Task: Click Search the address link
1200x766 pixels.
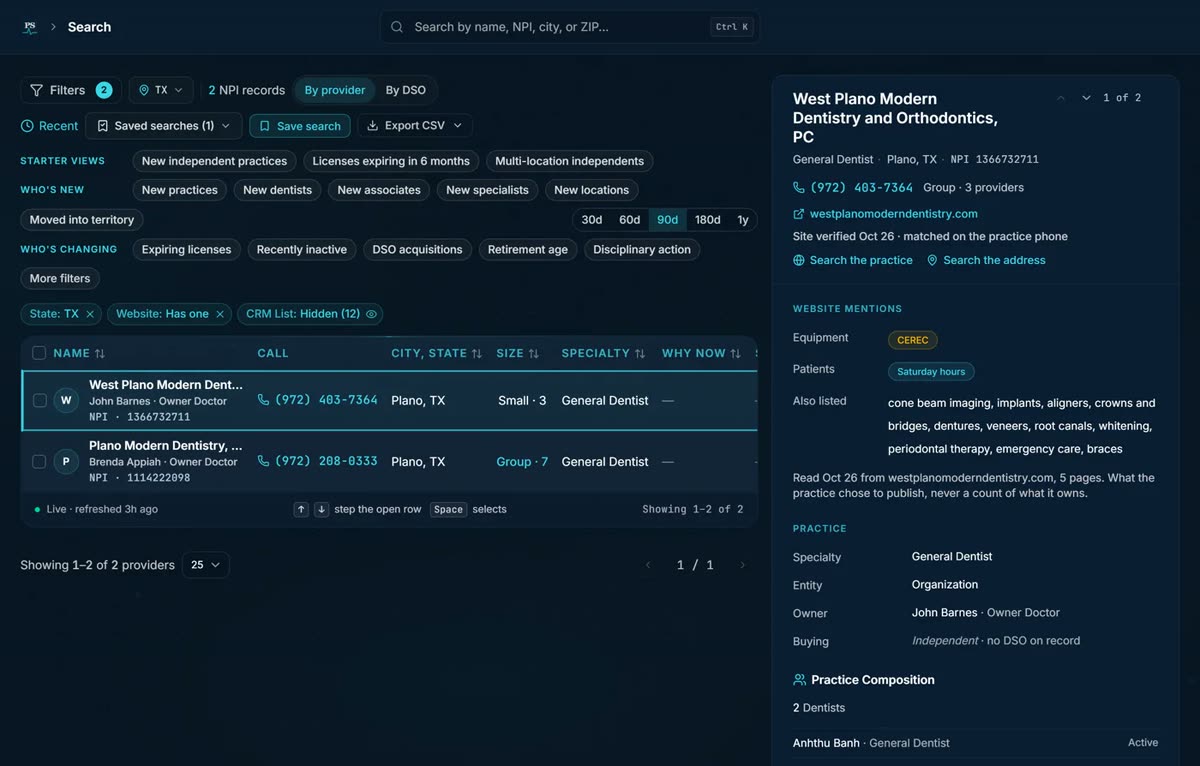Action: click(986, 260)
